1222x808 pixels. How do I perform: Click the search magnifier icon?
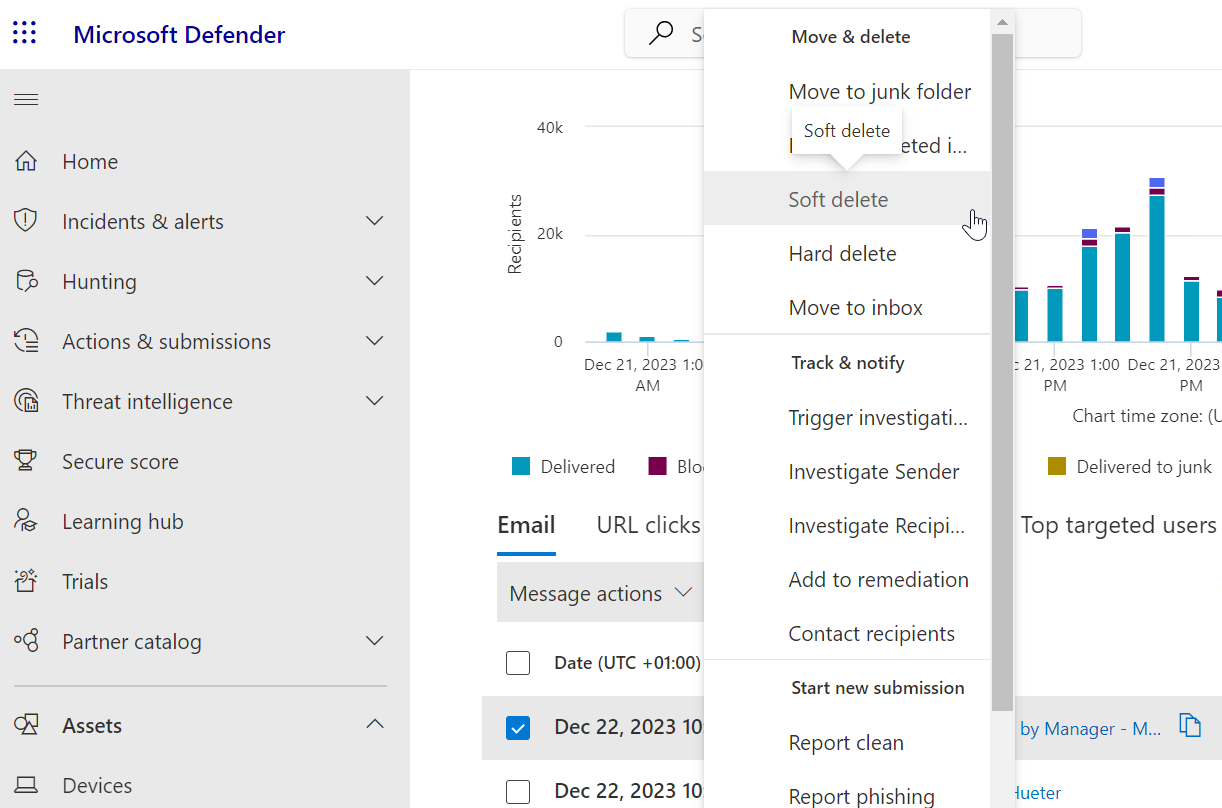661,34
